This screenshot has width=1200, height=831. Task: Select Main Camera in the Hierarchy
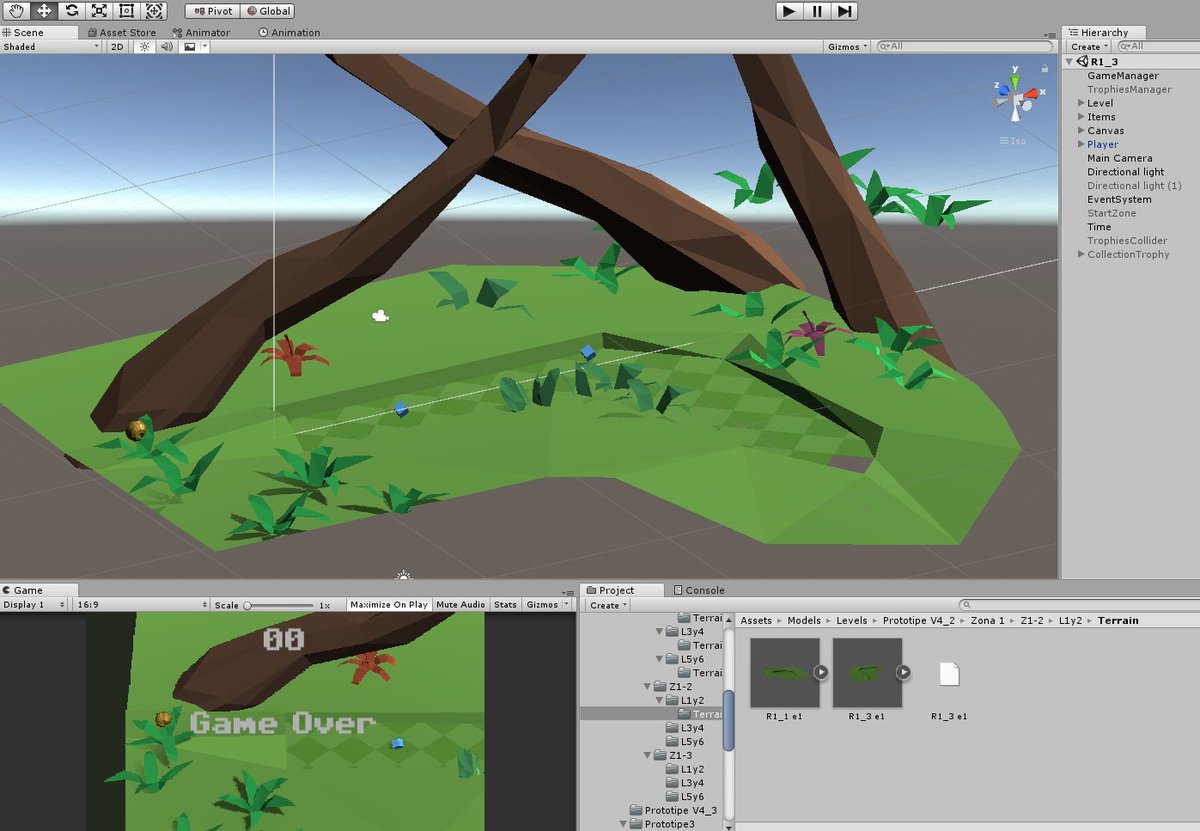tap(1119, 158)
